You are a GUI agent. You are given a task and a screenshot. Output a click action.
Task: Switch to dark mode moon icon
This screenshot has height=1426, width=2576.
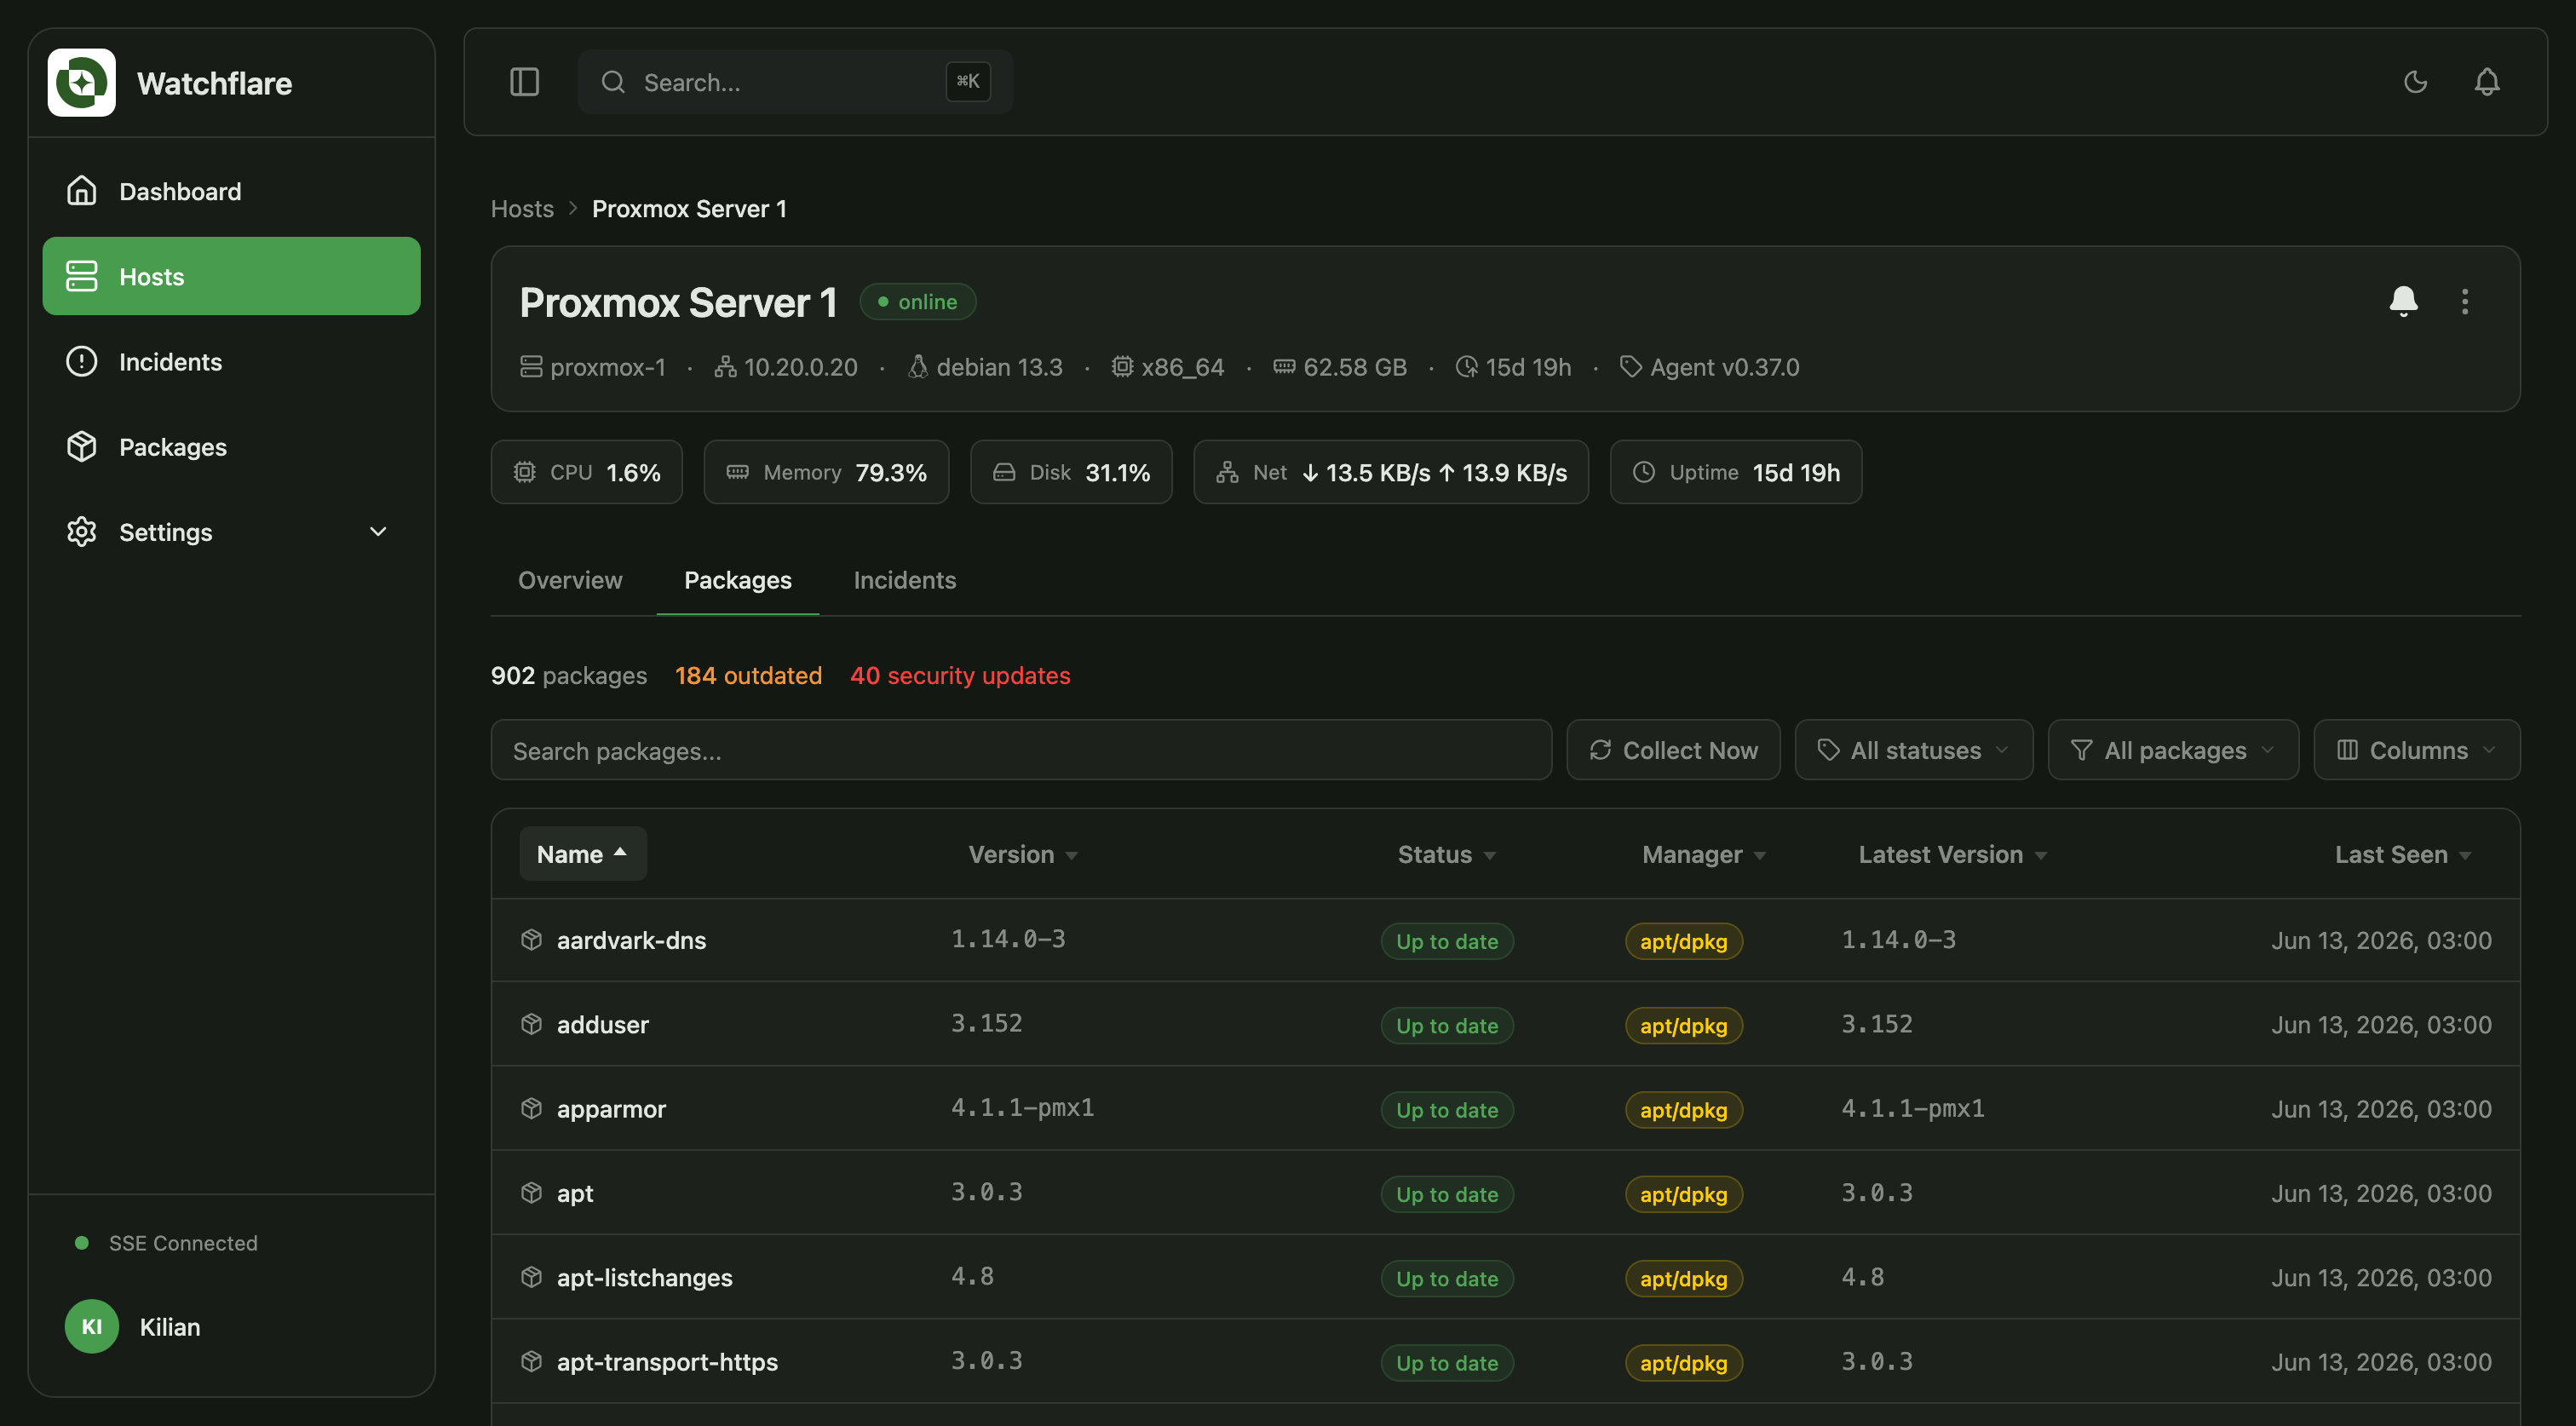[x=2415, y=82]
